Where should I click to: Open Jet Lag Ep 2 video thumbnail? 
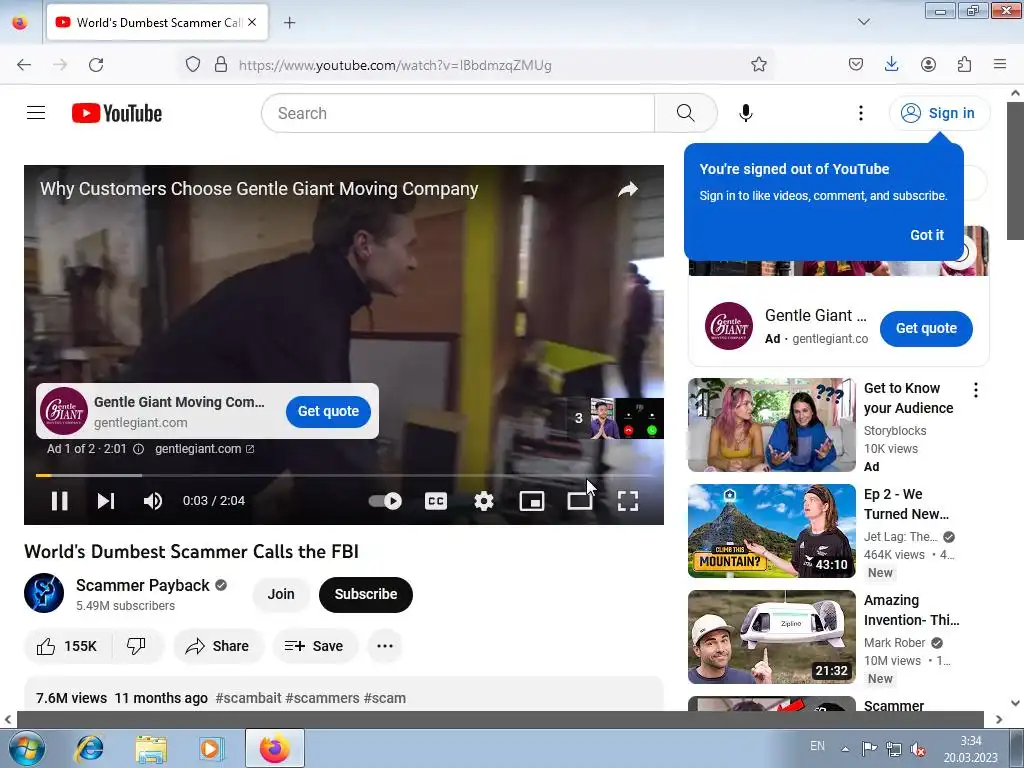point(771,531)
